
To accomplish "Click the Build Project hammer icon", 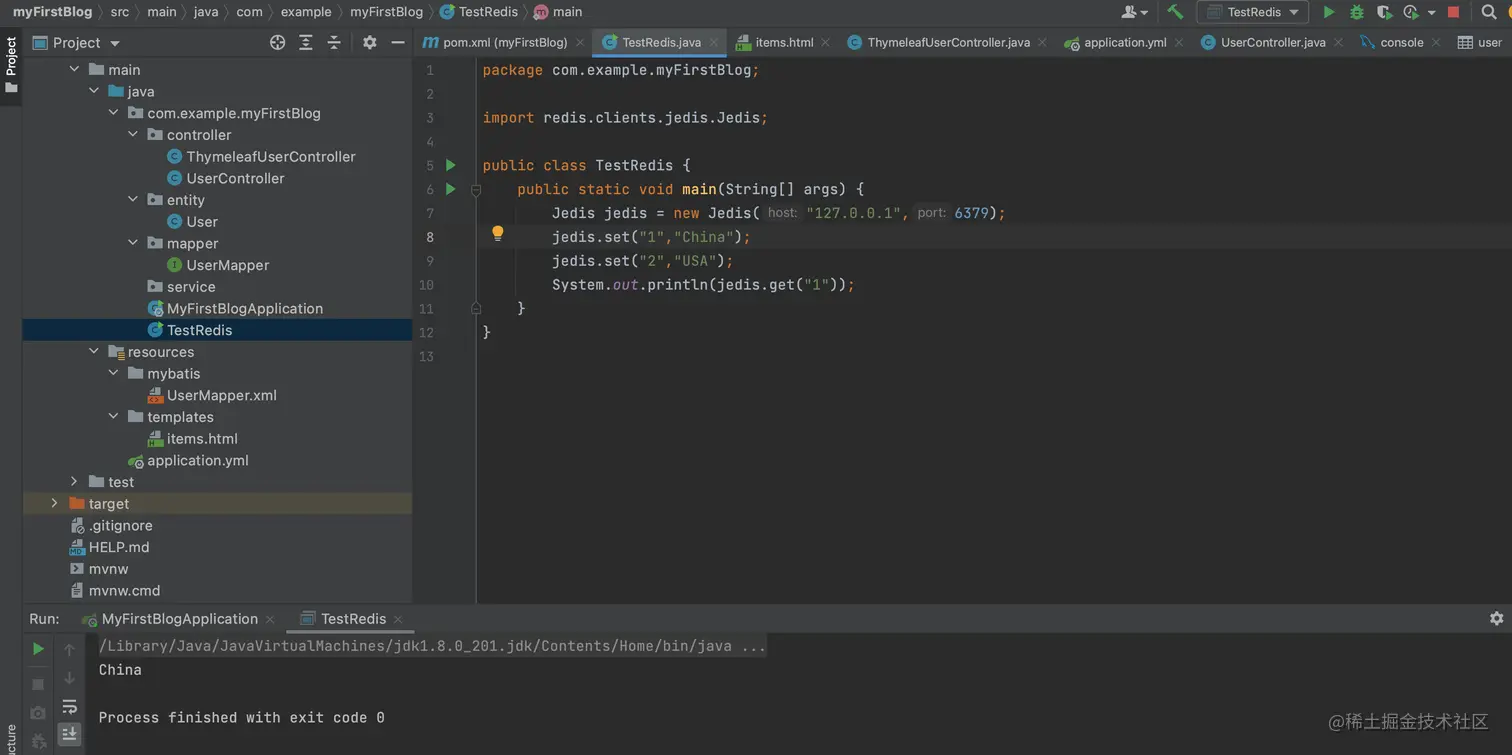I will 1175,12.
